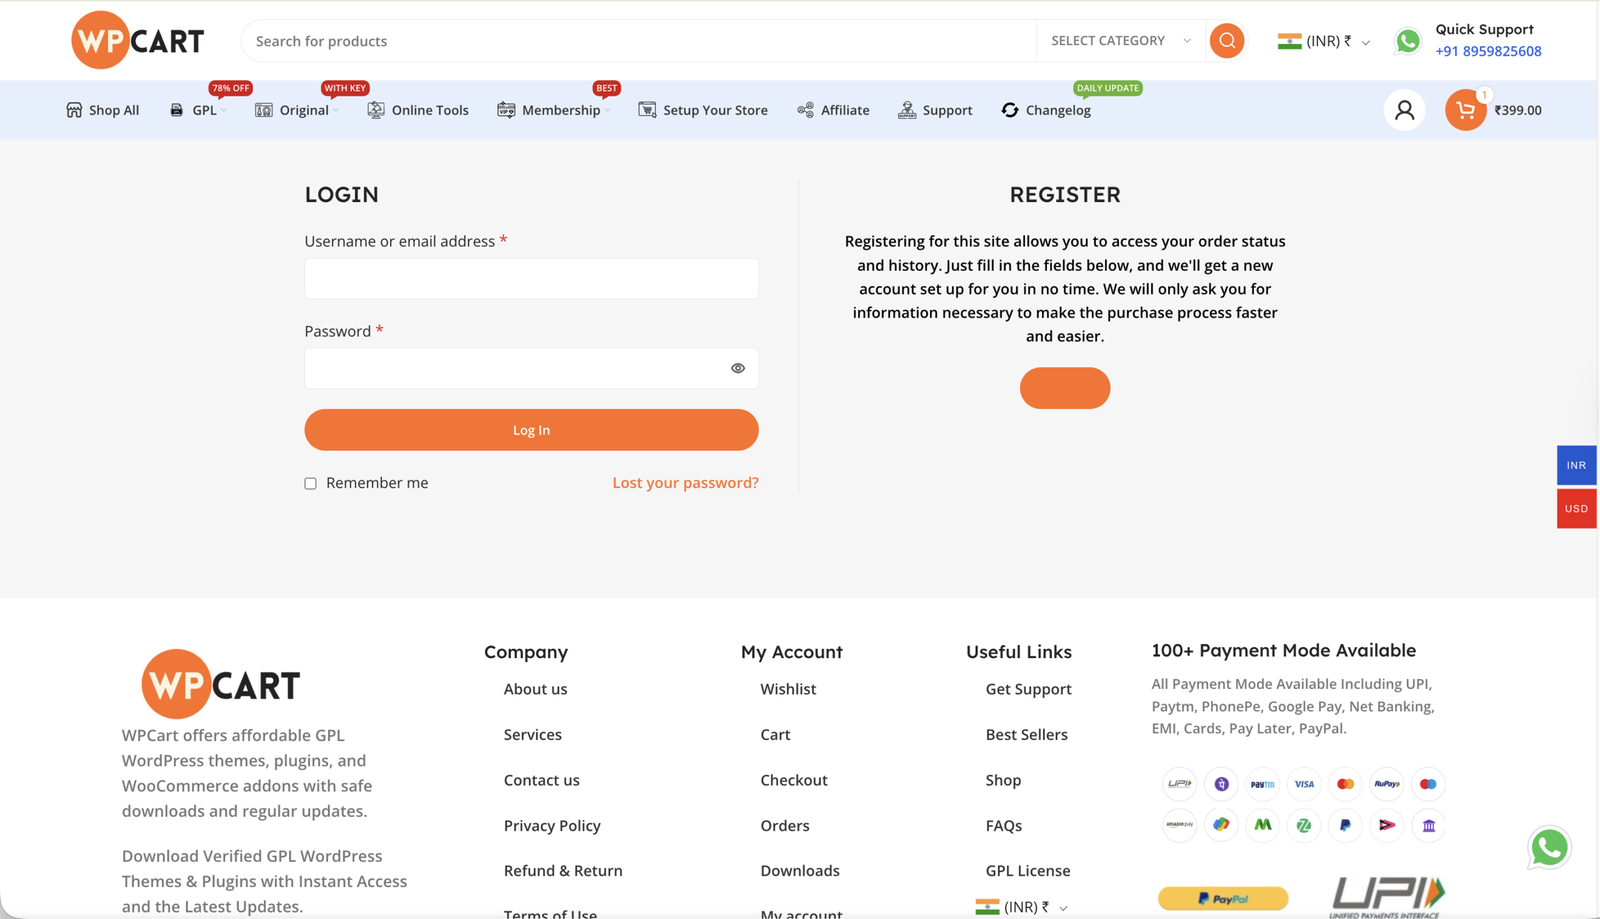1600x919 pixels.
Task: Select the blue INR currency swatch
Action: [x=1576, y=465]
